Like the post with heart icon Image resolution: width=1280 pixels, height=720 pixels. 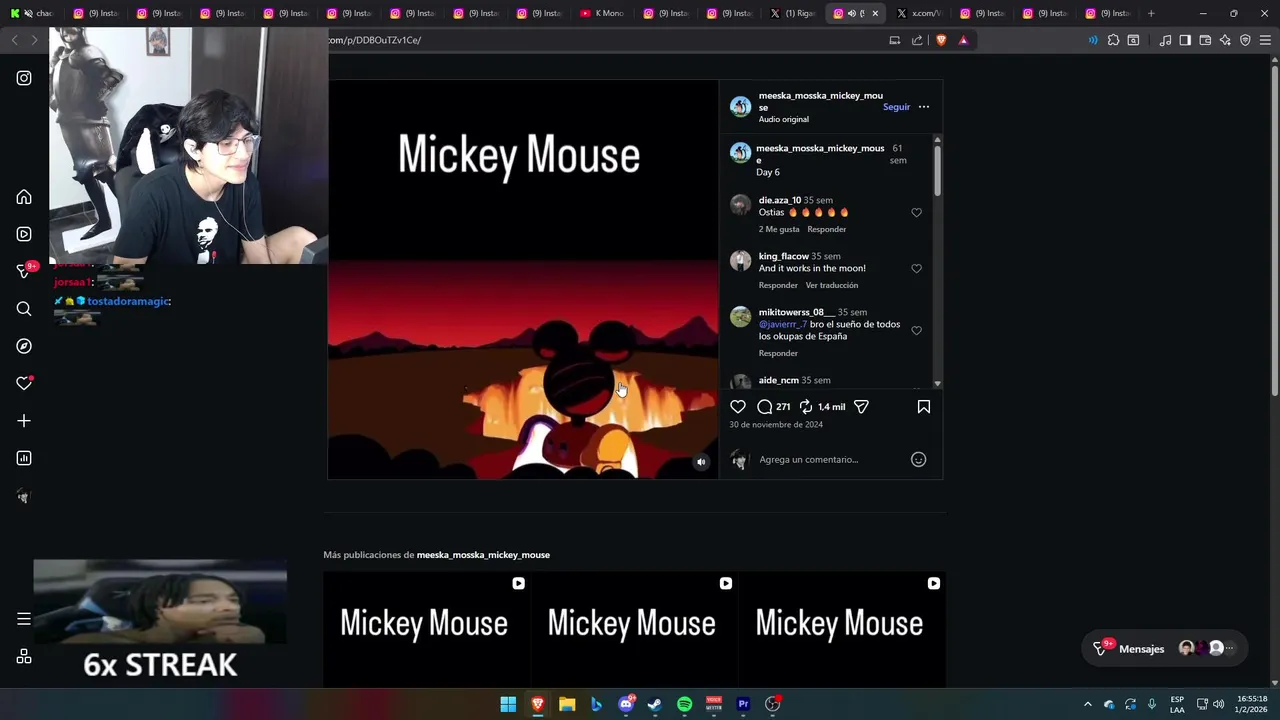pos(738,407)
